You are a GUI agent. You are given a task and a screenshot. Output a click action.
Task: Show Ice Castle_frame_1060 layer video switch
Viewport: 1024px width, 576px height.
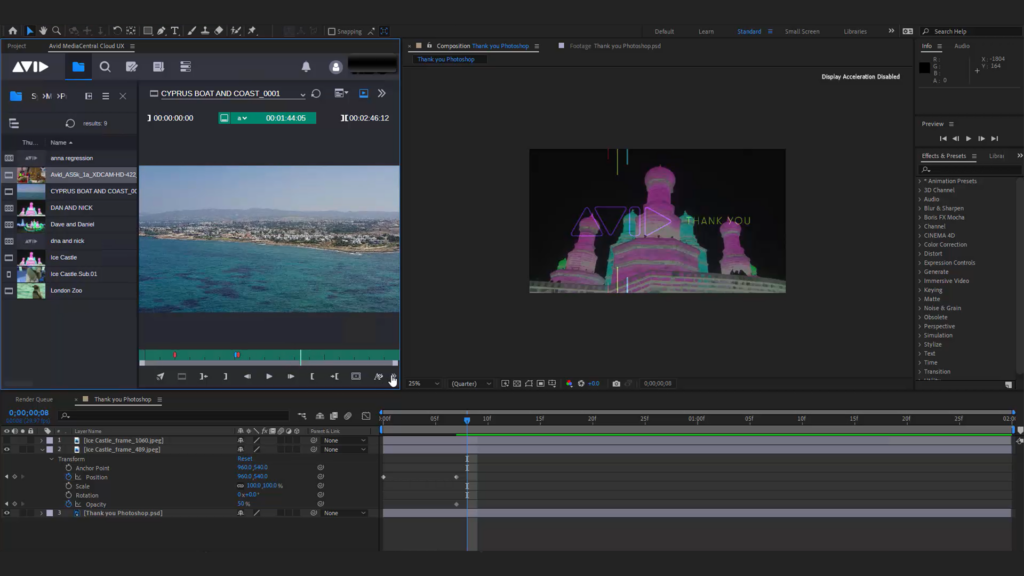pyautogui.click(x=7, y=440)
